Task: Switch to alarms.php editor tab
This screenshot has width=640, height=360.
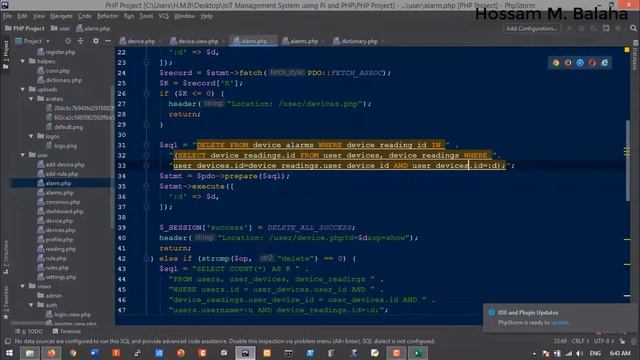Action: point(304,41)
